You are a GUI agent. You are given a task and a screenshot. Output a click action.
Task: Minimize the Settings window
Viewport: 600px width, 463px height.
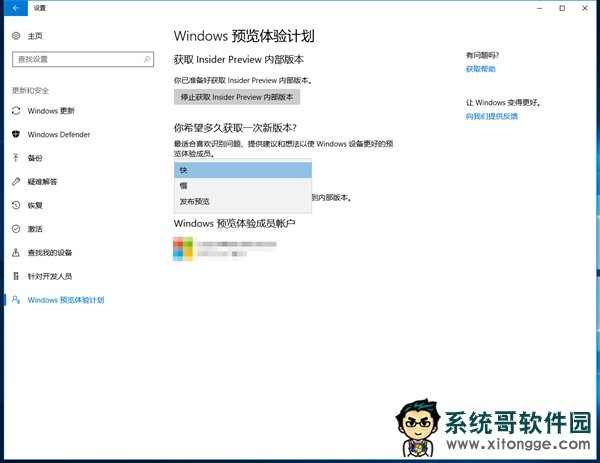pyautogui.click(x=540, y=8)
